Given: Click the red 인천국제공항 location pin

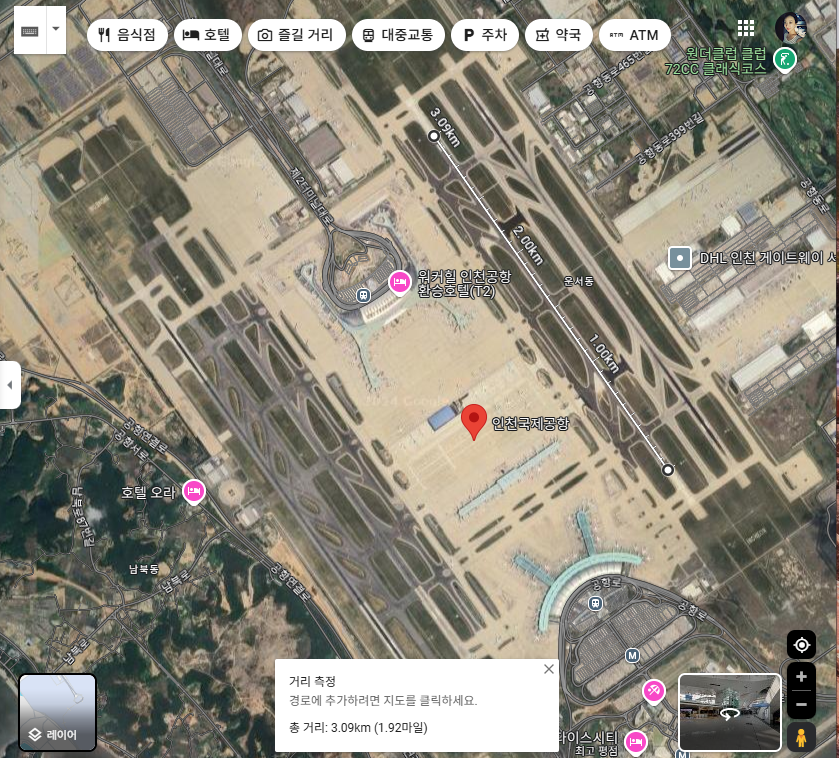Looking at the screenshot, I should click(x=474, y=422).
